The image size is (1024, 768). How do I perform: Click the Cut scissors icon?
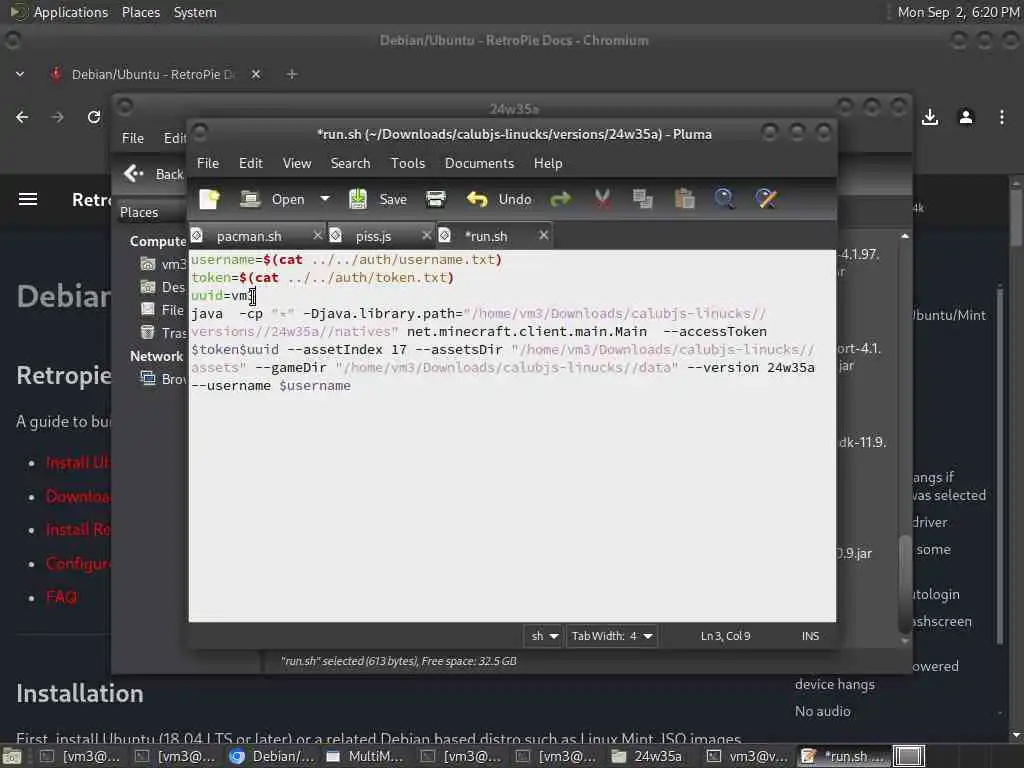602,199
